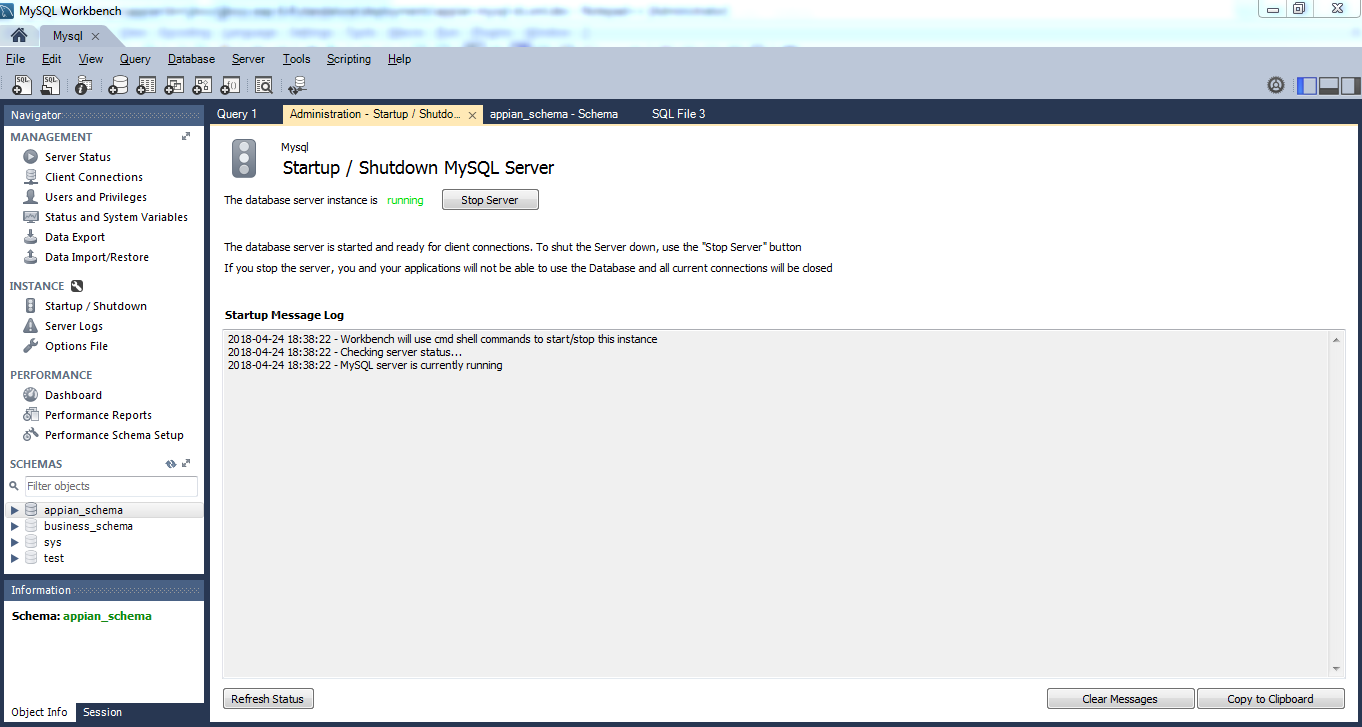Click the Users and Privileges icon
This screenshot has height=727, width=1362.
pos(30,197)
